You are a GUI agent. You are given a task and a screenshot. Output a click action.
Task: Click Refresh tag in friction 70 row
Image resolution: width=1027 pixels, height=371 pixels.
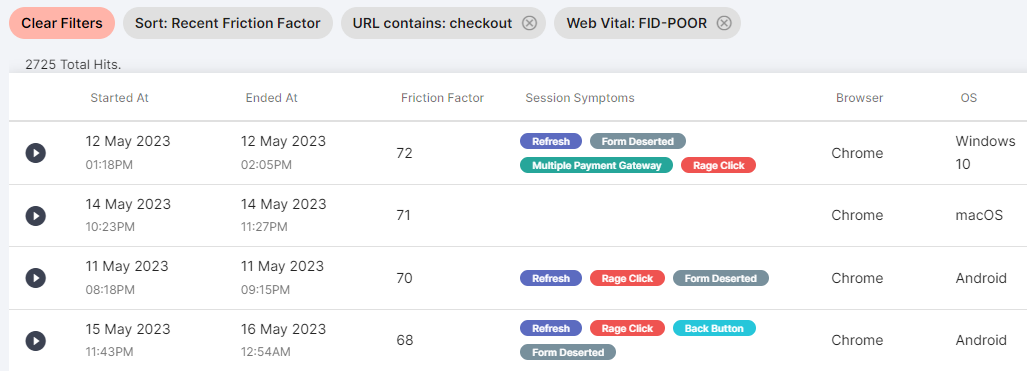(x=551, y=278)
